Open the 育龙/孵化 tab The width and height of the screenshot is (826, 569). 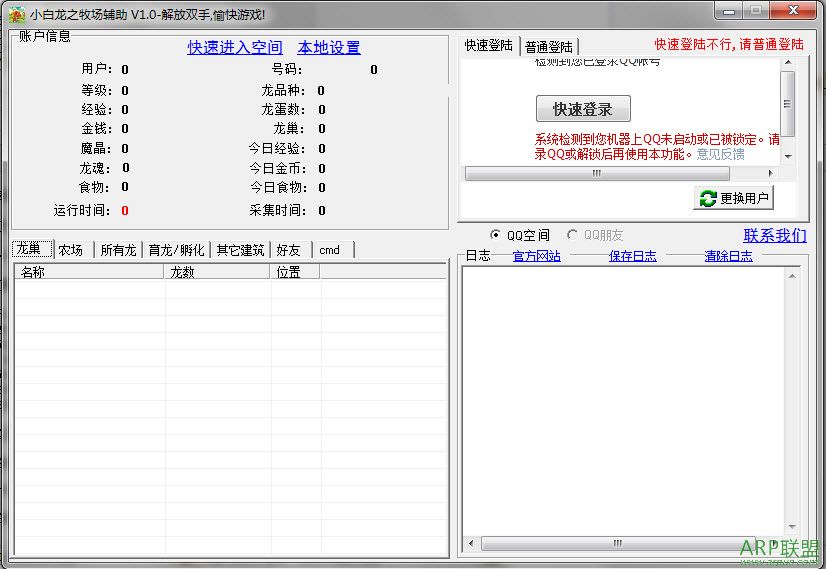coord(176,250)
